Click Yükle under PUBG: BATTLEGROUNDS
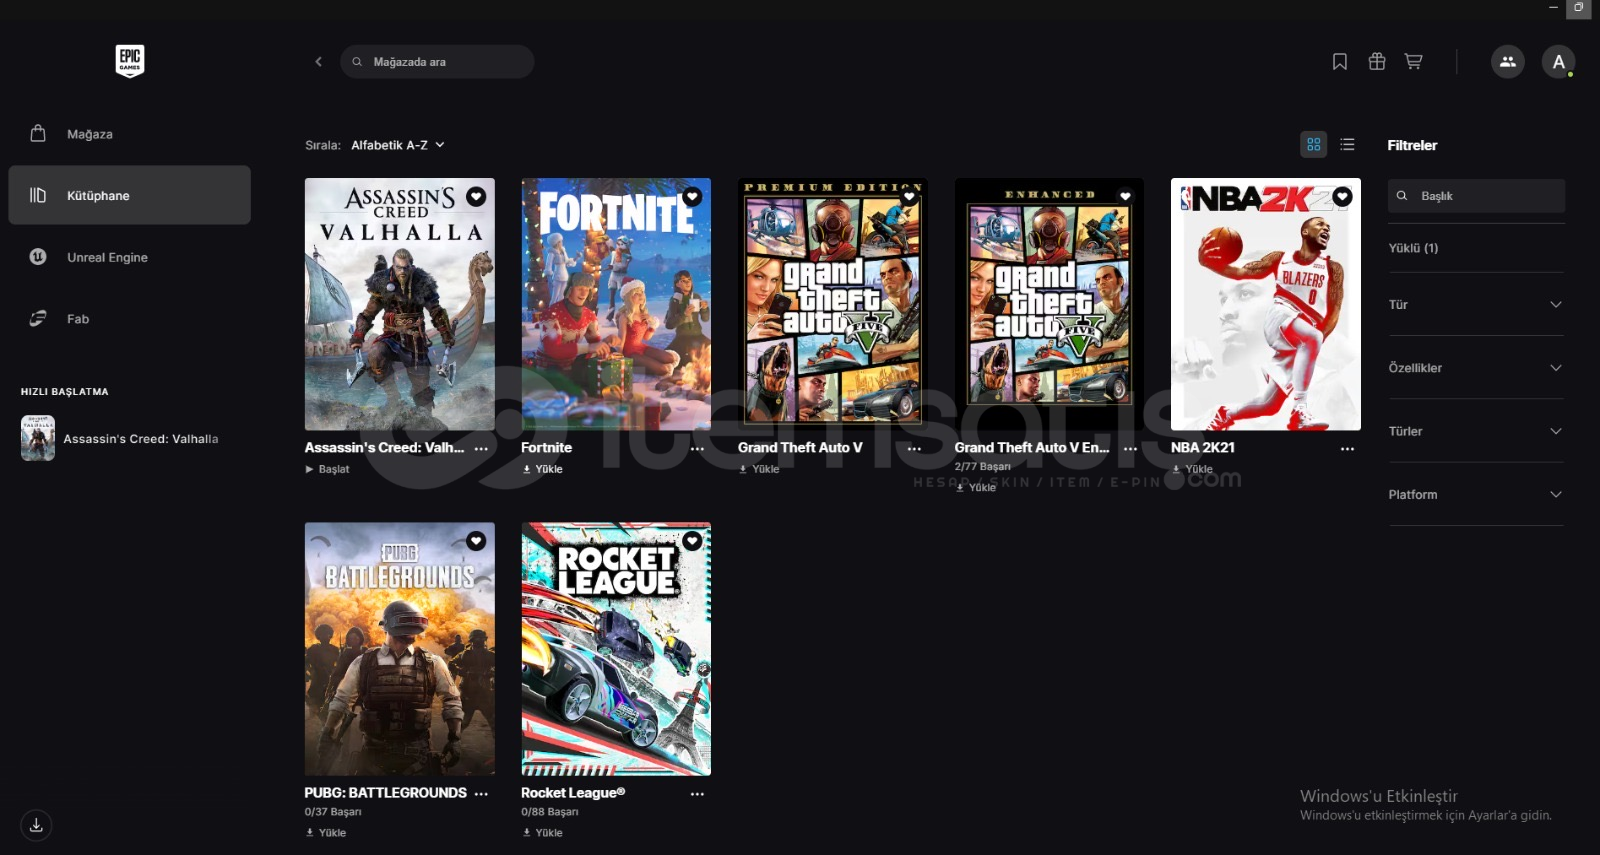Viewport: 1600px width, 855px height. click(326, 832)
